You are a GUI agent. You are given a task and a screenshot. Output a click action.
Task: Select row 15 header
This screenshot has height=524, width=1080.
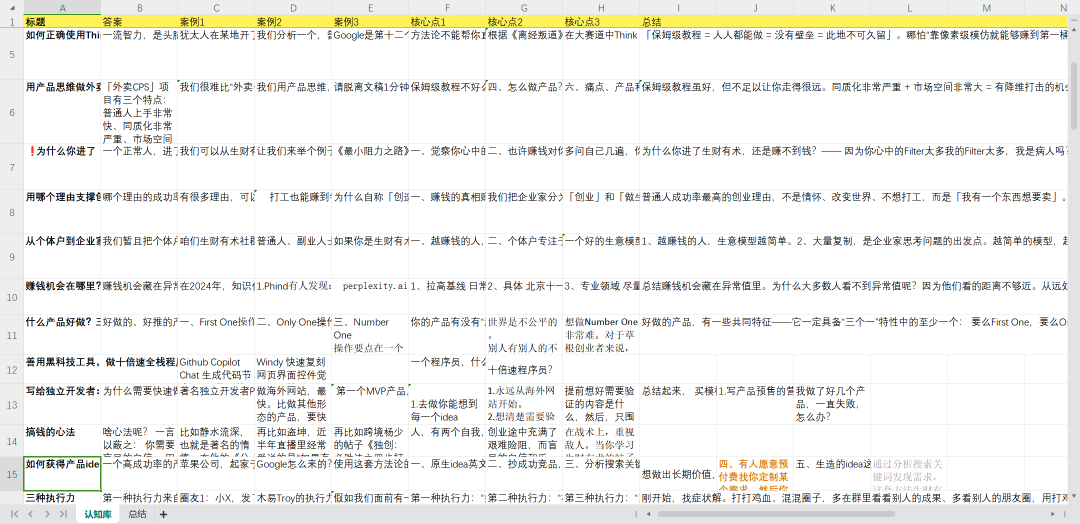coord(12,474)
